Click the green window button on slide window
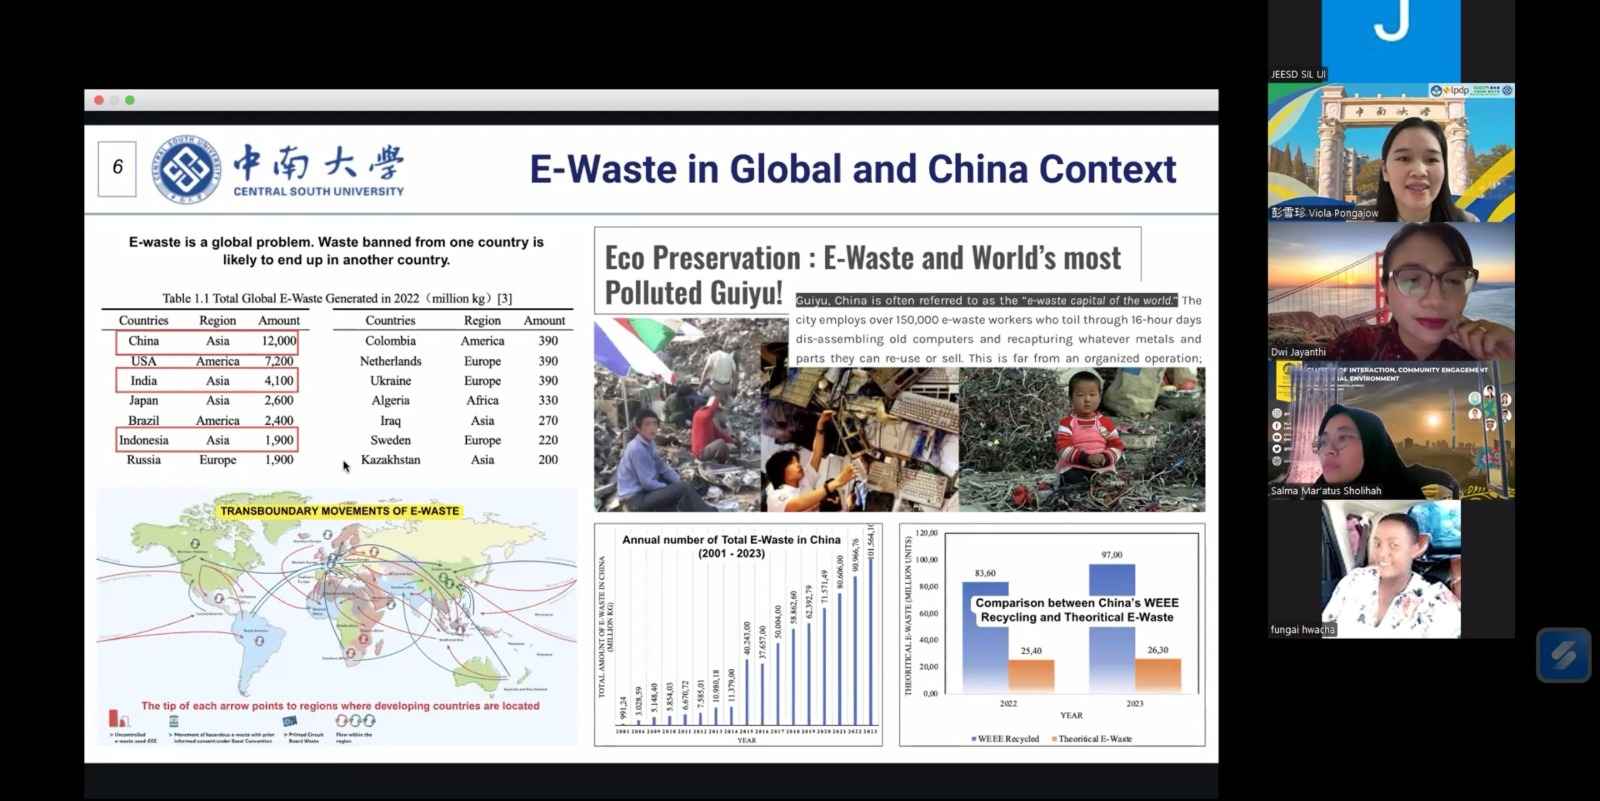Viewport: 1600px width, 801px height. [x=130, y=100]
